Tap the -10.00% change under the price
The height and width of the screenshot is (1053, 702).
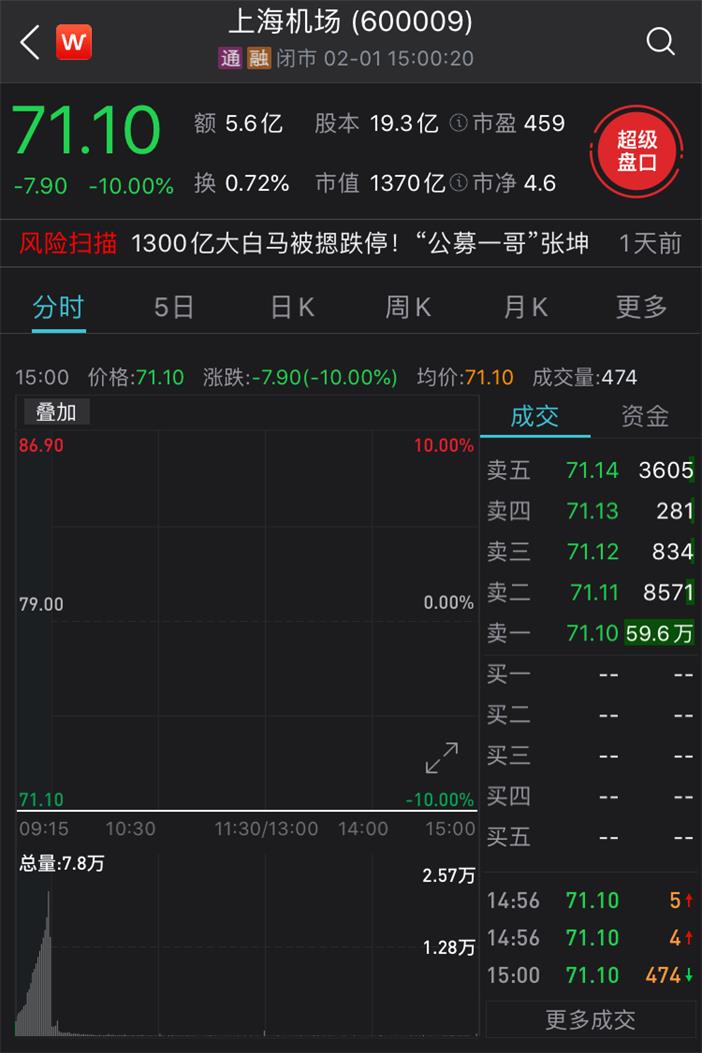pos(132,186)
